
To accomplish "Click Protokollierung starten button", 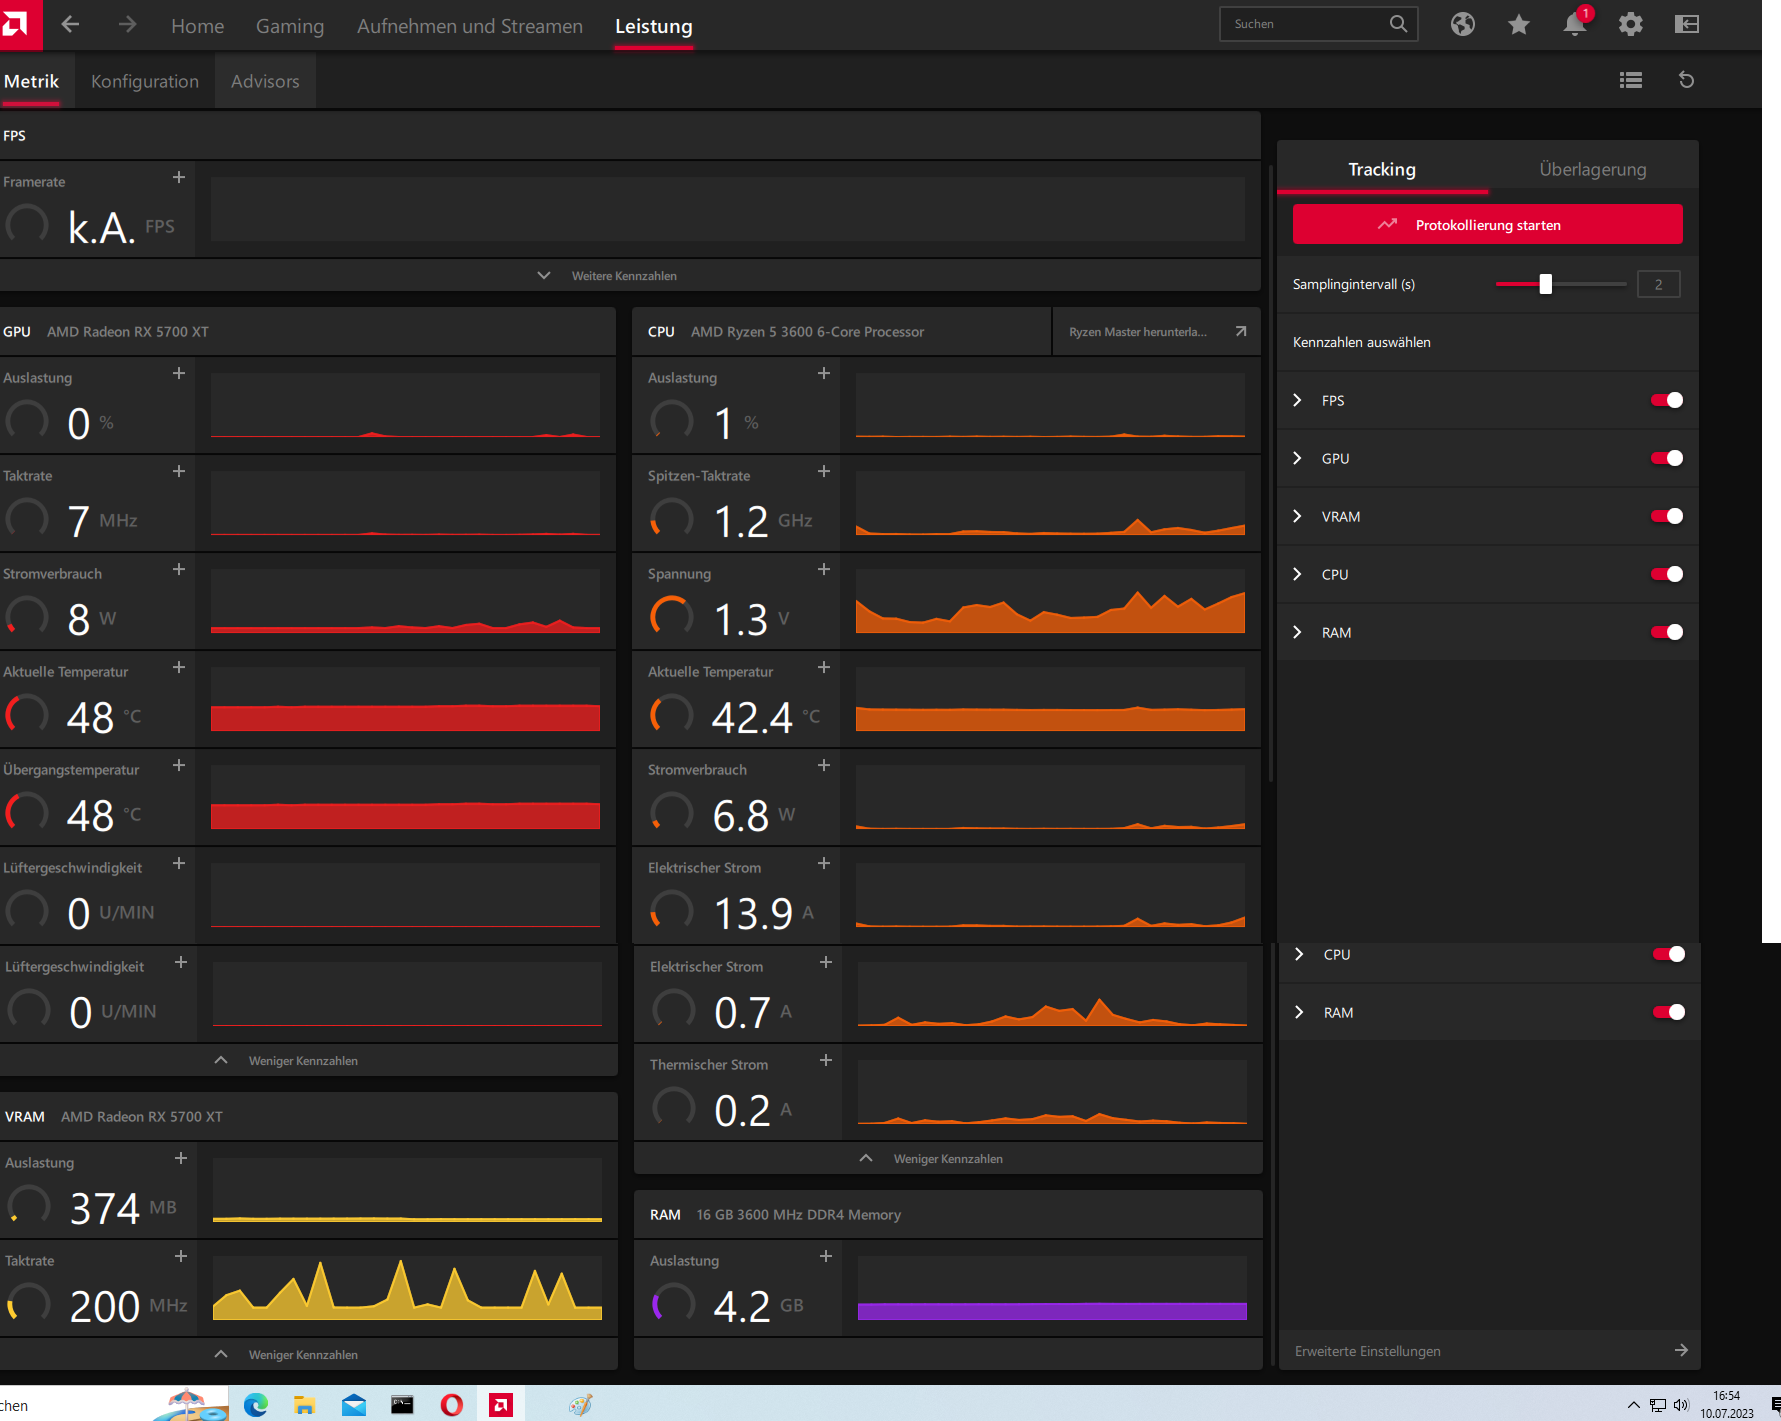I will [1488, 224].
